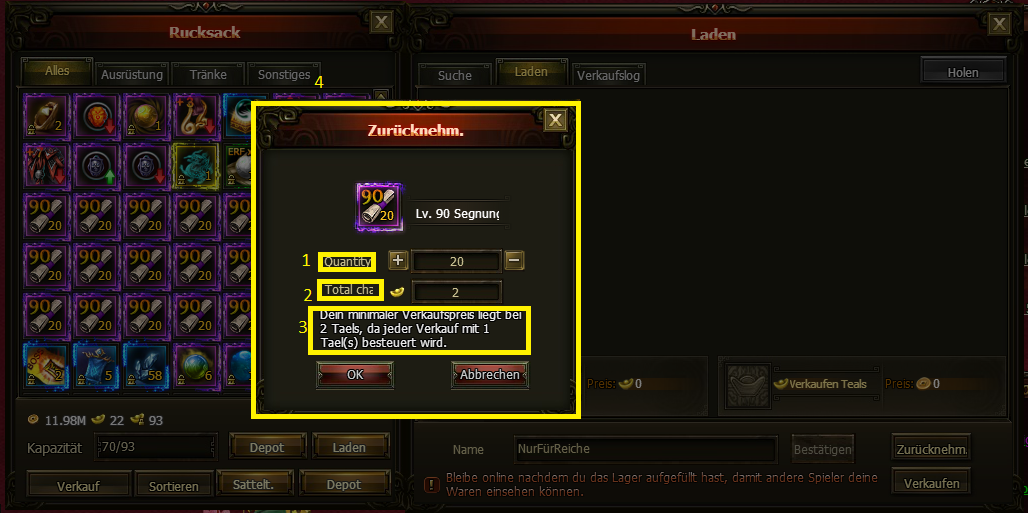Select the red lion medallion item
Image resolution: width=1028 pixels, height=513 pixels.
point(96,113)
